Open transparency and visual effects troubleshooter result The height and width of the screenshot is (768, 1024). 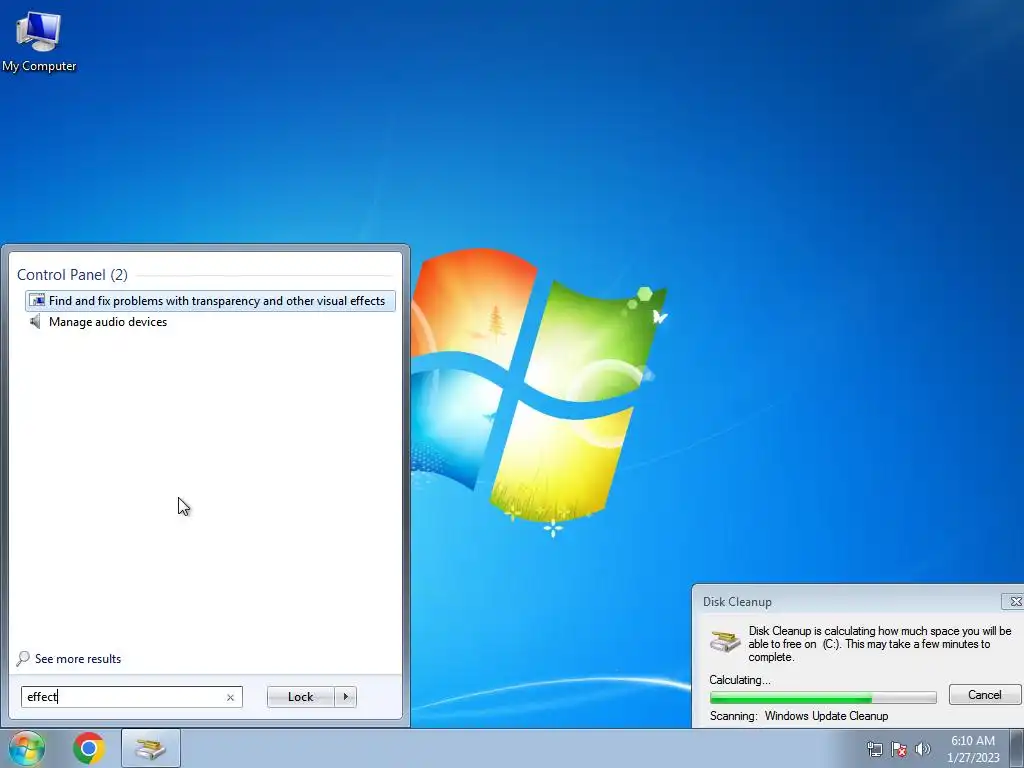210,301
